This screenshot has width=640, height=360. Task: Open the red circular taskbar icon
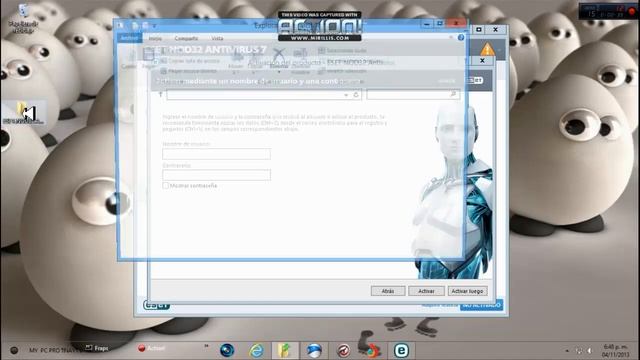pos(343,351)
